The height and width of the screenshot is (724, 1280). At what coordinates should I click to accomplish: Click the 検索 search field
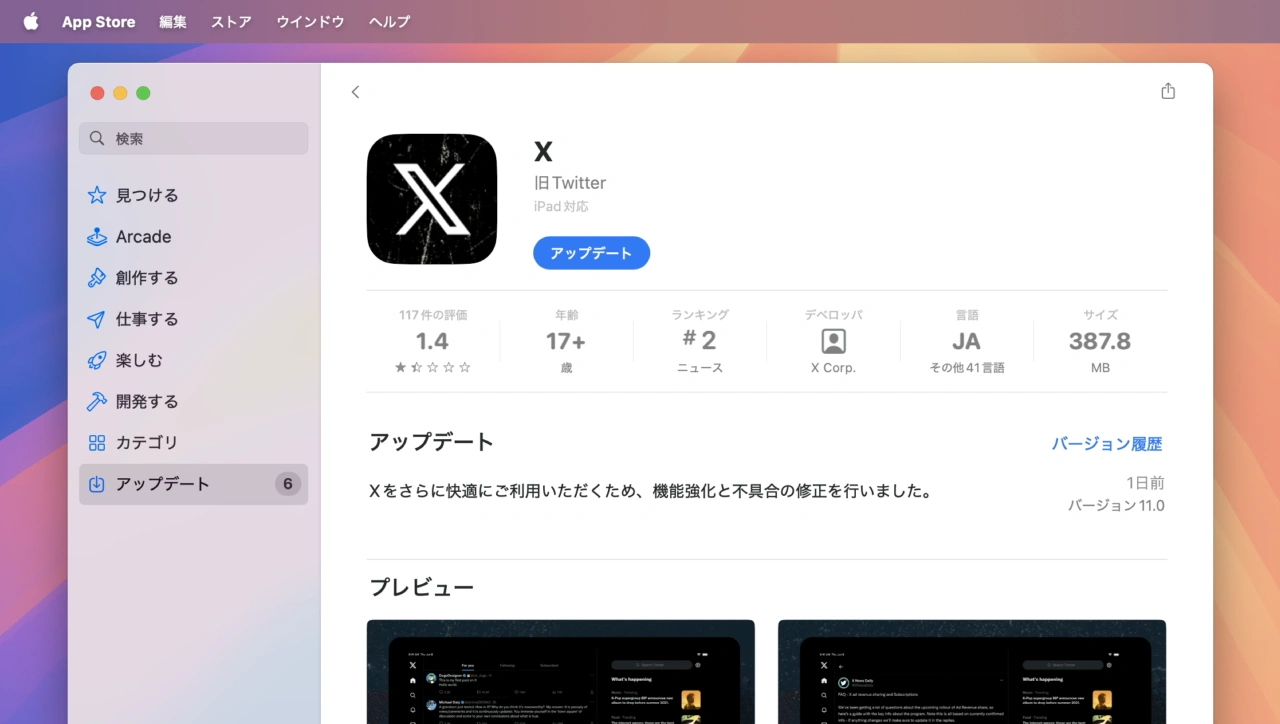(x=193, y=139)
